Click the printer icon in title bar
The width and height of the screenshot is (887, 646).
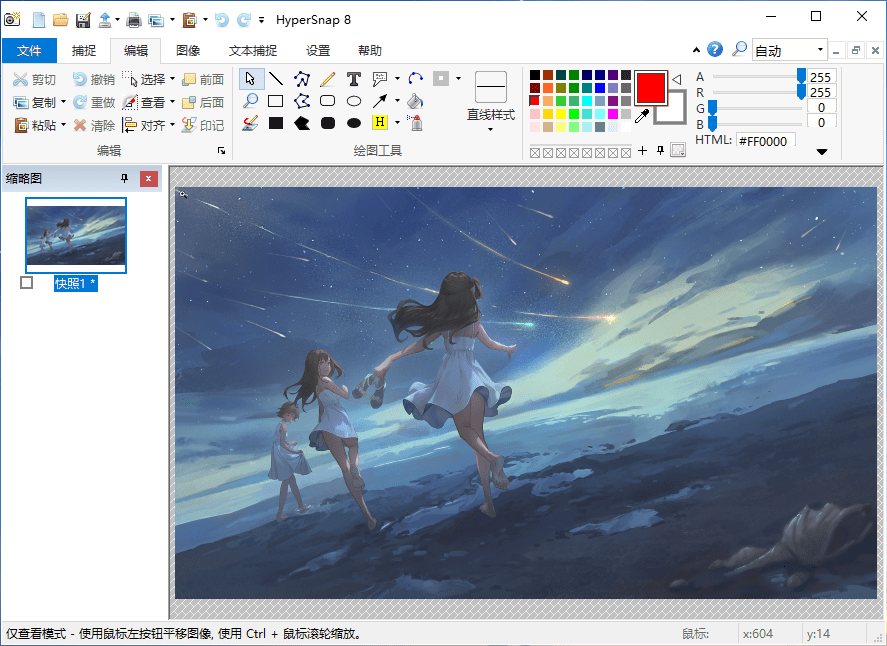point(134,20)
